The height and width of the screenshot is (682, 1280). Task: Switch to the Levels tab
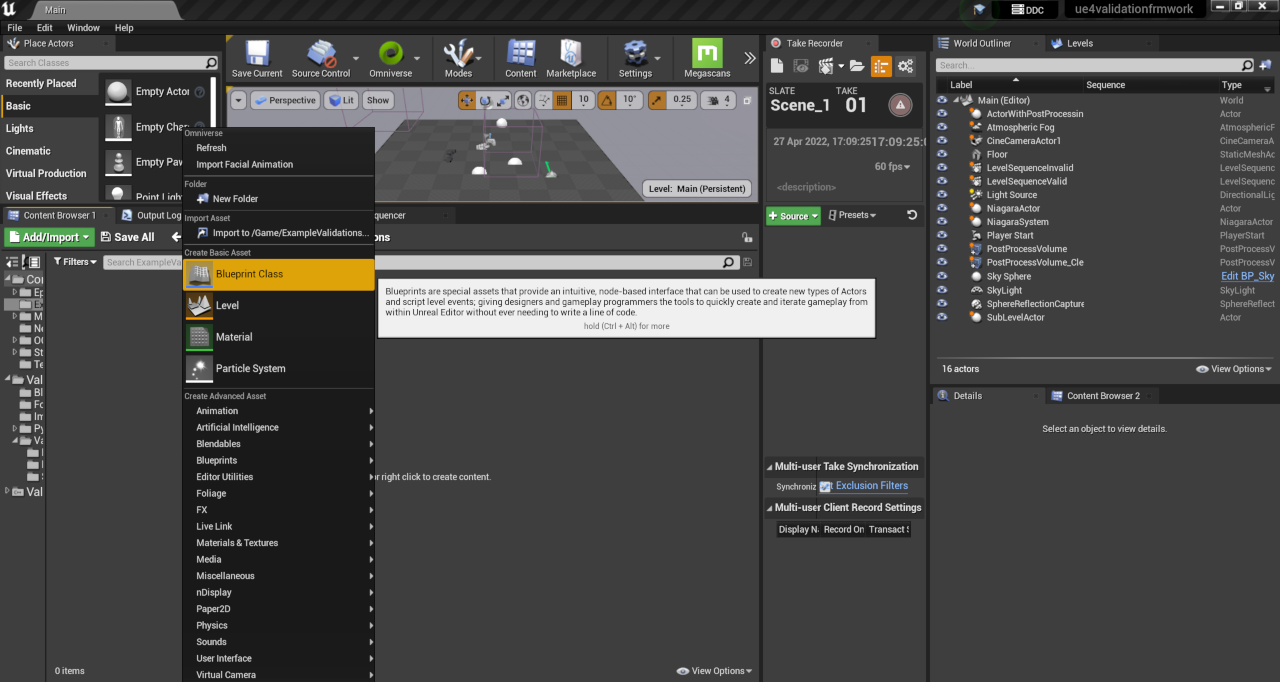[1079, 43]
